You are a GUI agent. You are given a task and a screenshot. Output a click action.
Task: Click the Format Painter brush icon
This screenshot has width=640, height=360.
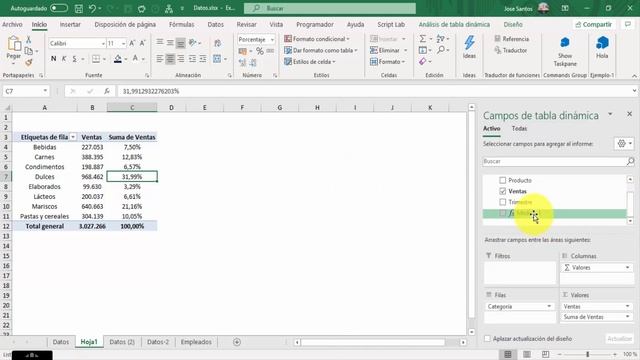(29, 62)
